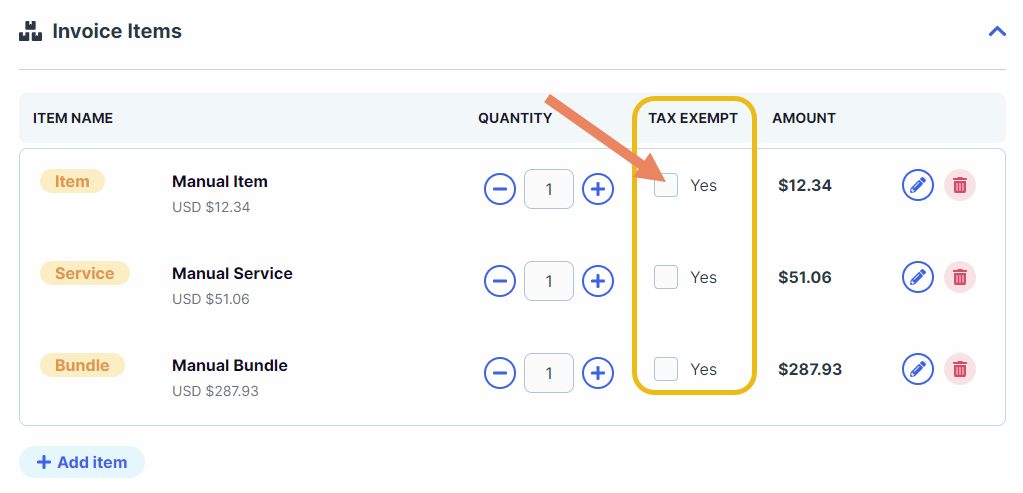Screen dimensions: 1023x493
Task: Delete the Manual Service row
Action: click(960, 277)
